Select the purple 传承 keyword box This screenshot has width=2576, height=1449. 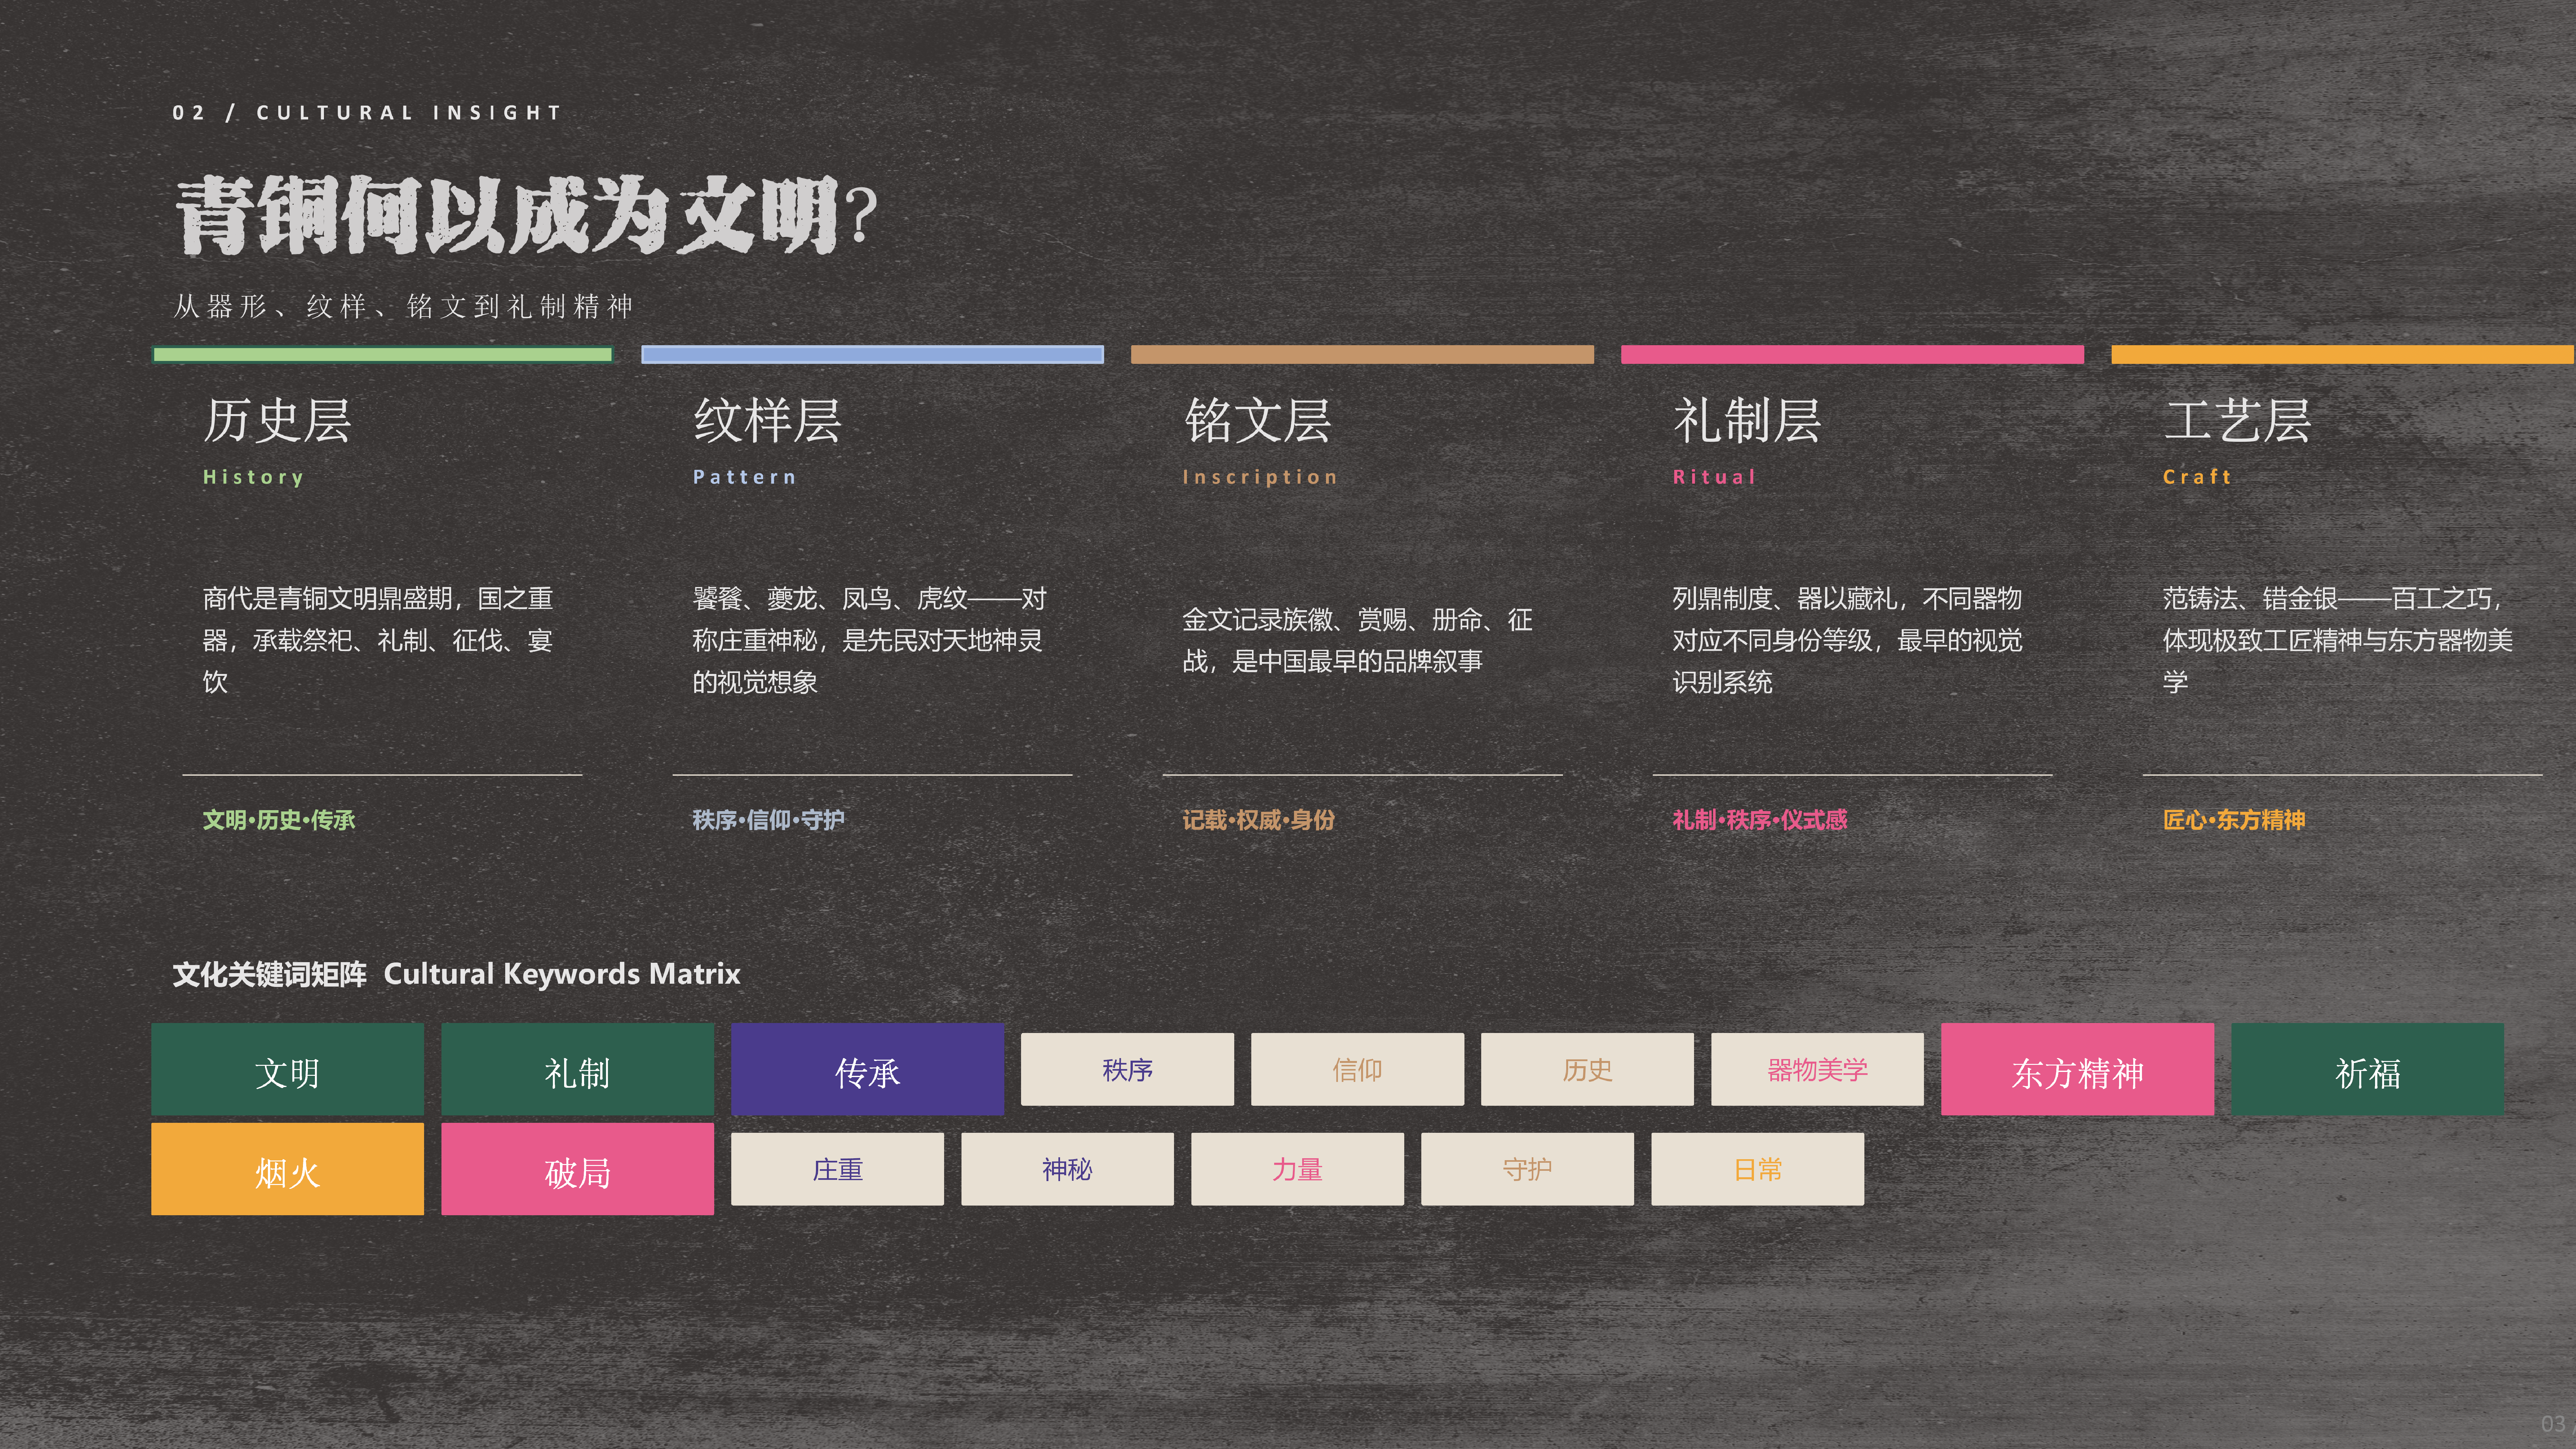coord(867,1069)
